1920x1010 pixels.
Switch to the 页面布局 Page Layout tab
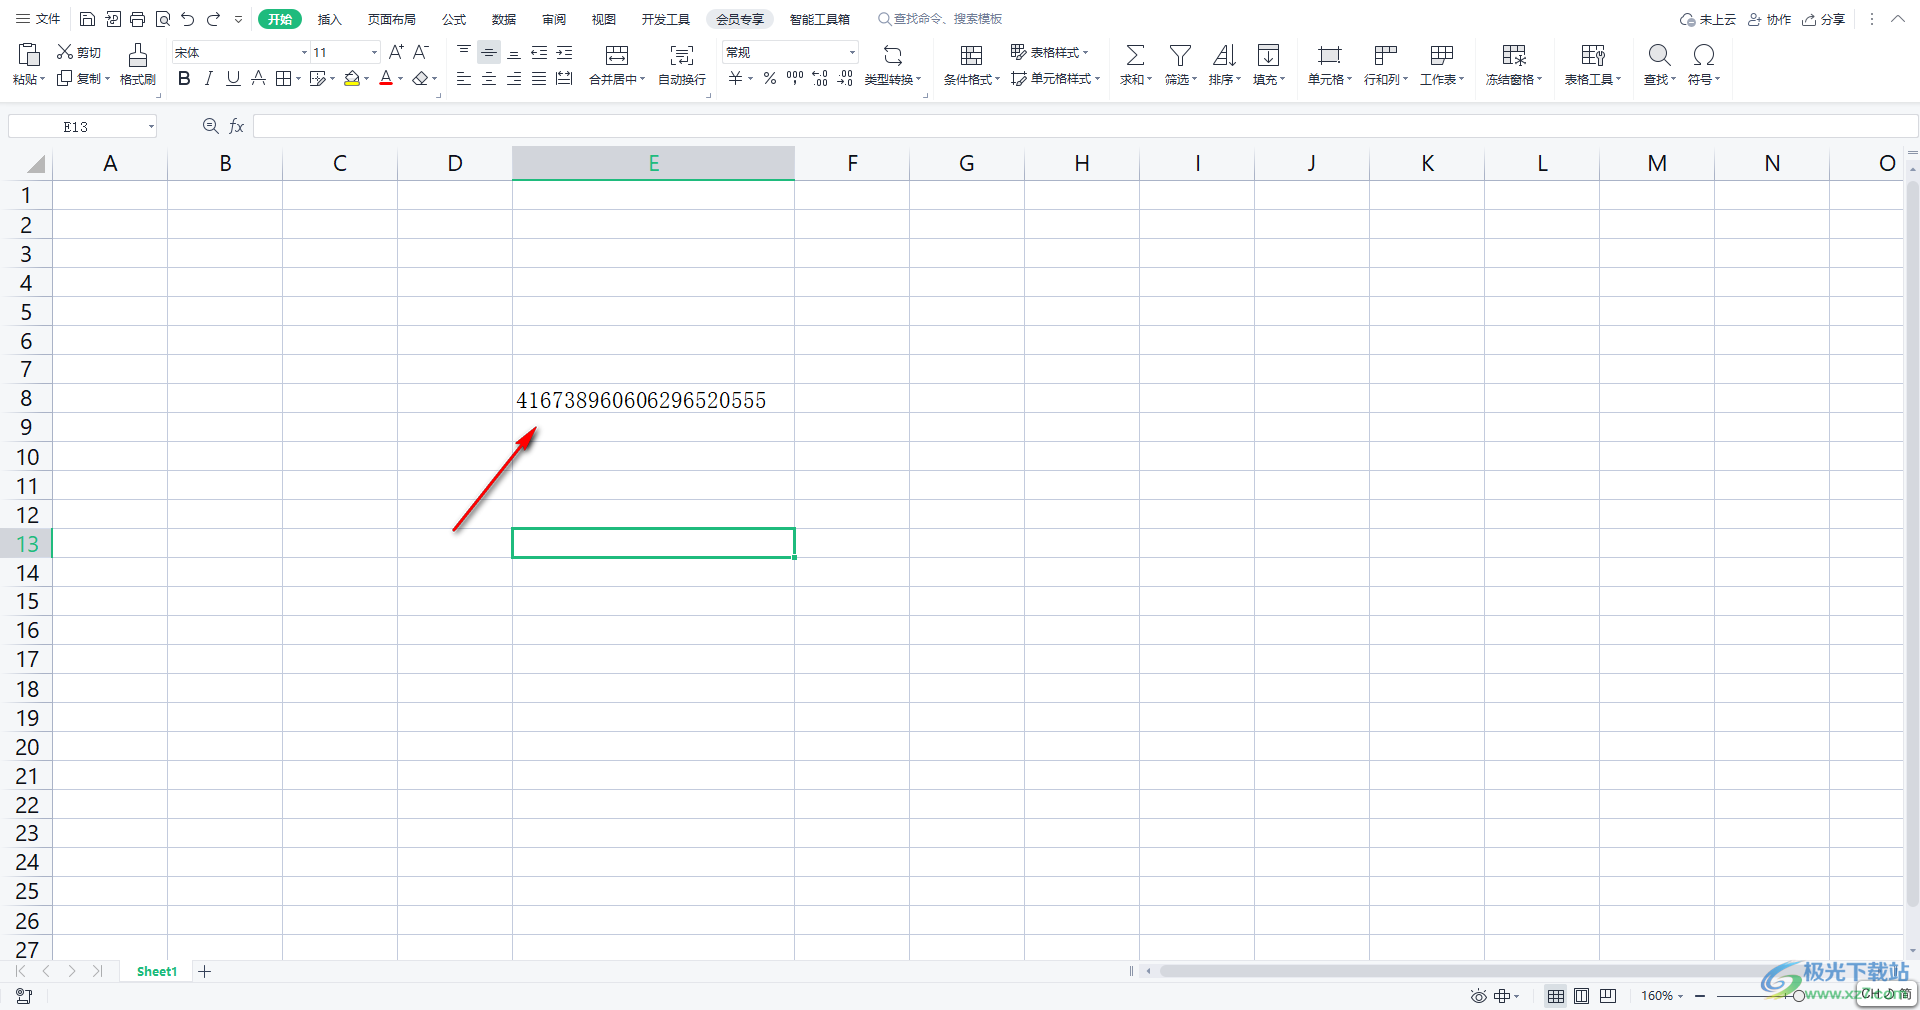coord(391,19)
